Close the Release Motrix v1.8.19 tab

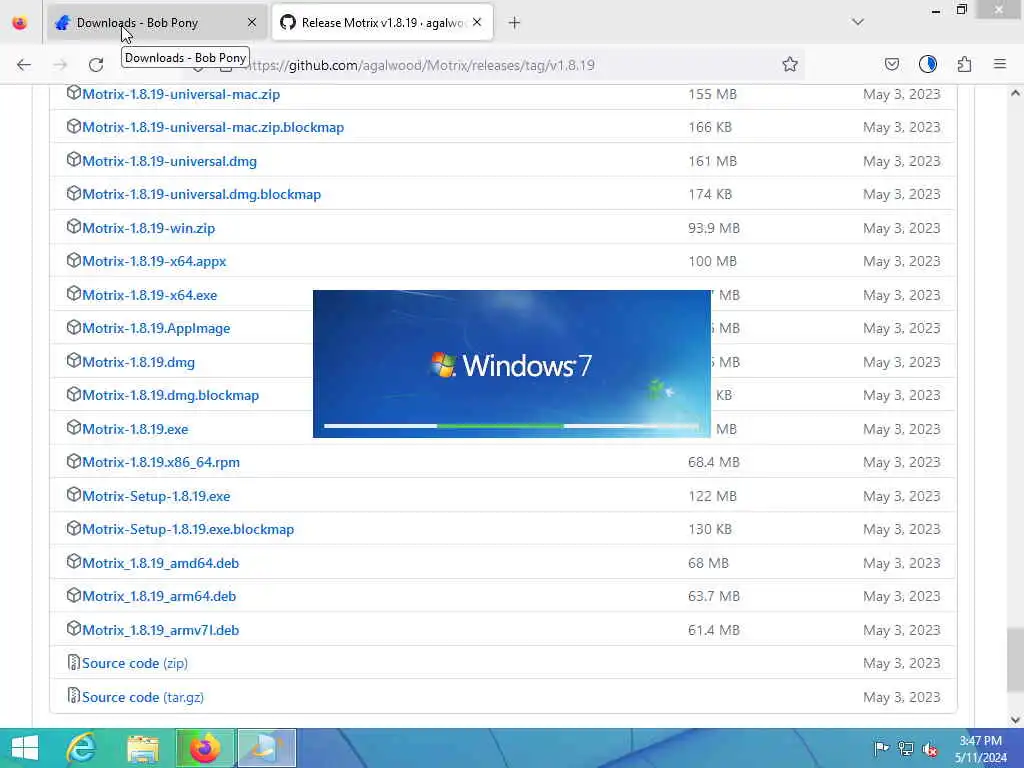pyautogui.click(x=477, y=23)
